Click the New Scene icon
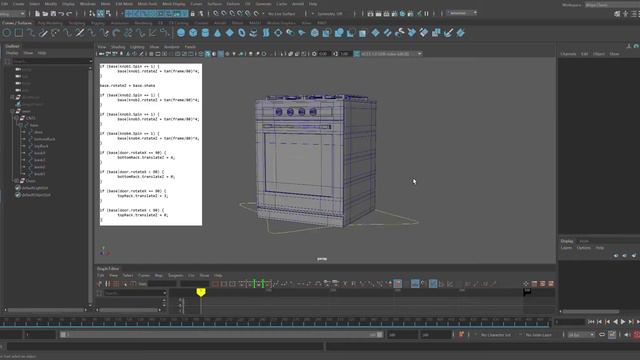 click(x=37, y=13)
